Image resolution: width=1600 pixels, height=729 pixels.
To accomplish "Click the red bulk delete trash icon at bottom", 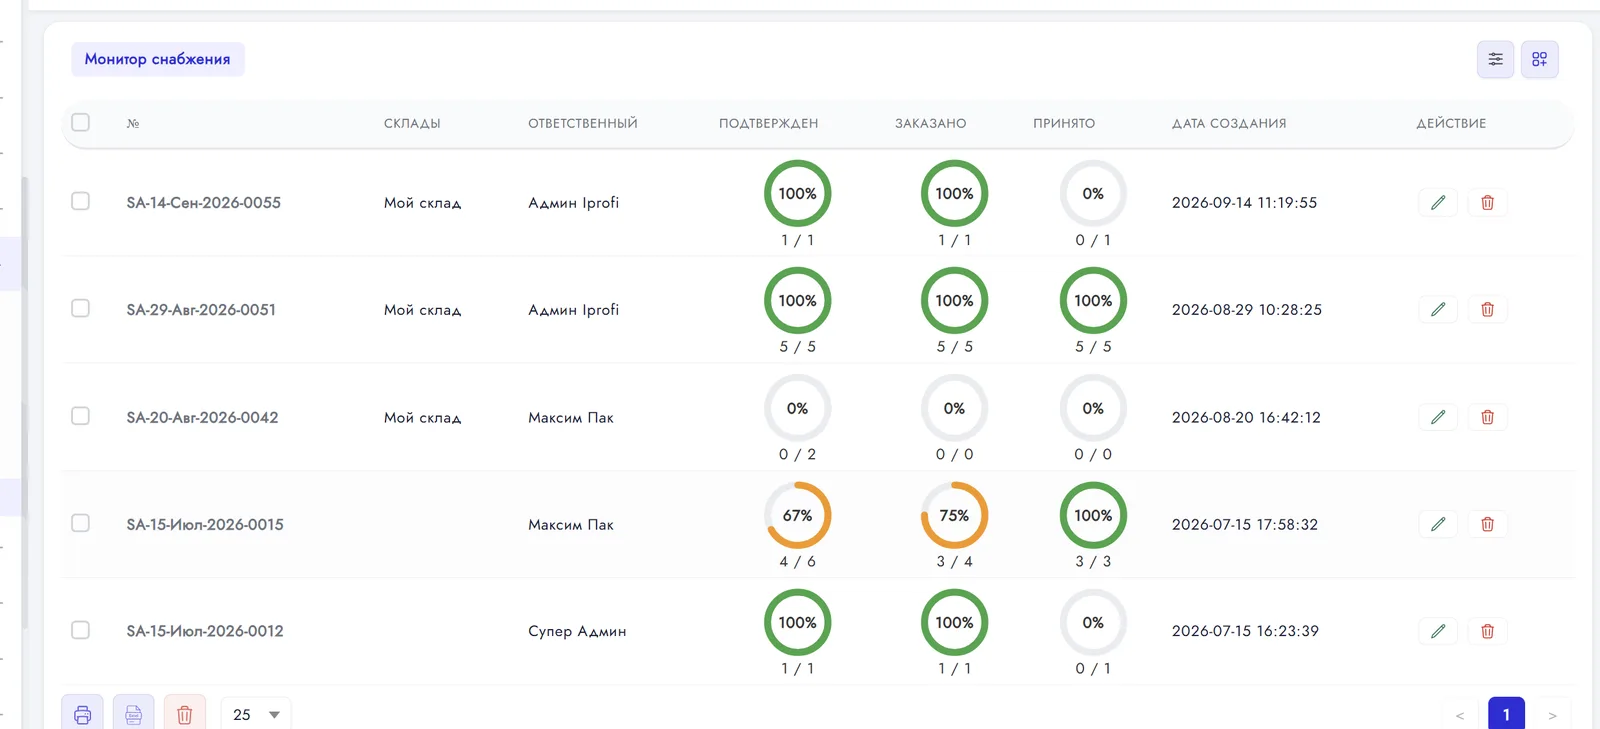I will coord(184,714).
